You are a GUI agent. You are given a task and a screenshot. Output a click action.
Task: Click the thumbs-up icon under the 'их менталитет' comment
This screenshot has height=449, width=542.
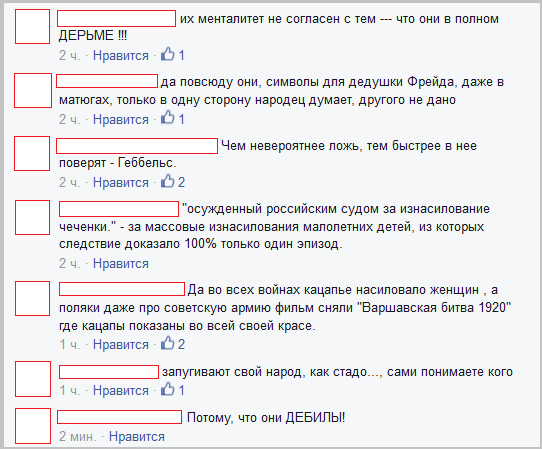pos(168,54)
